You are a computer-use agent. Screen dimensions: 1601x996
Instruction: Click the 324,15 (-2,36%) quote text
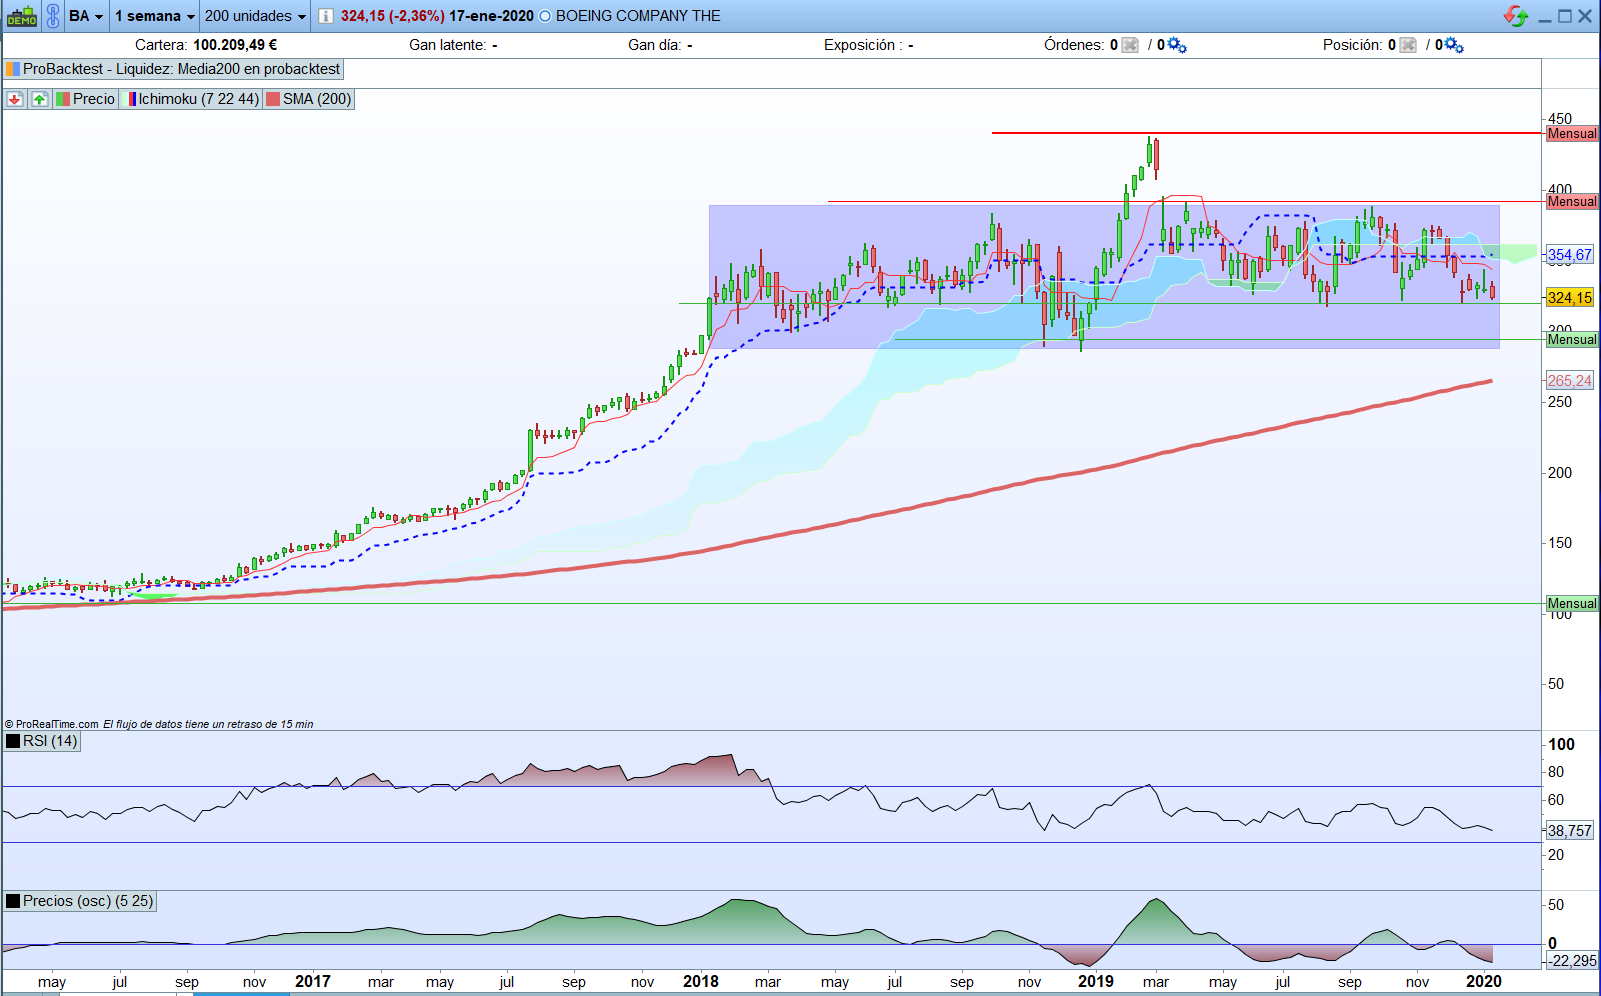pos(393,16)
